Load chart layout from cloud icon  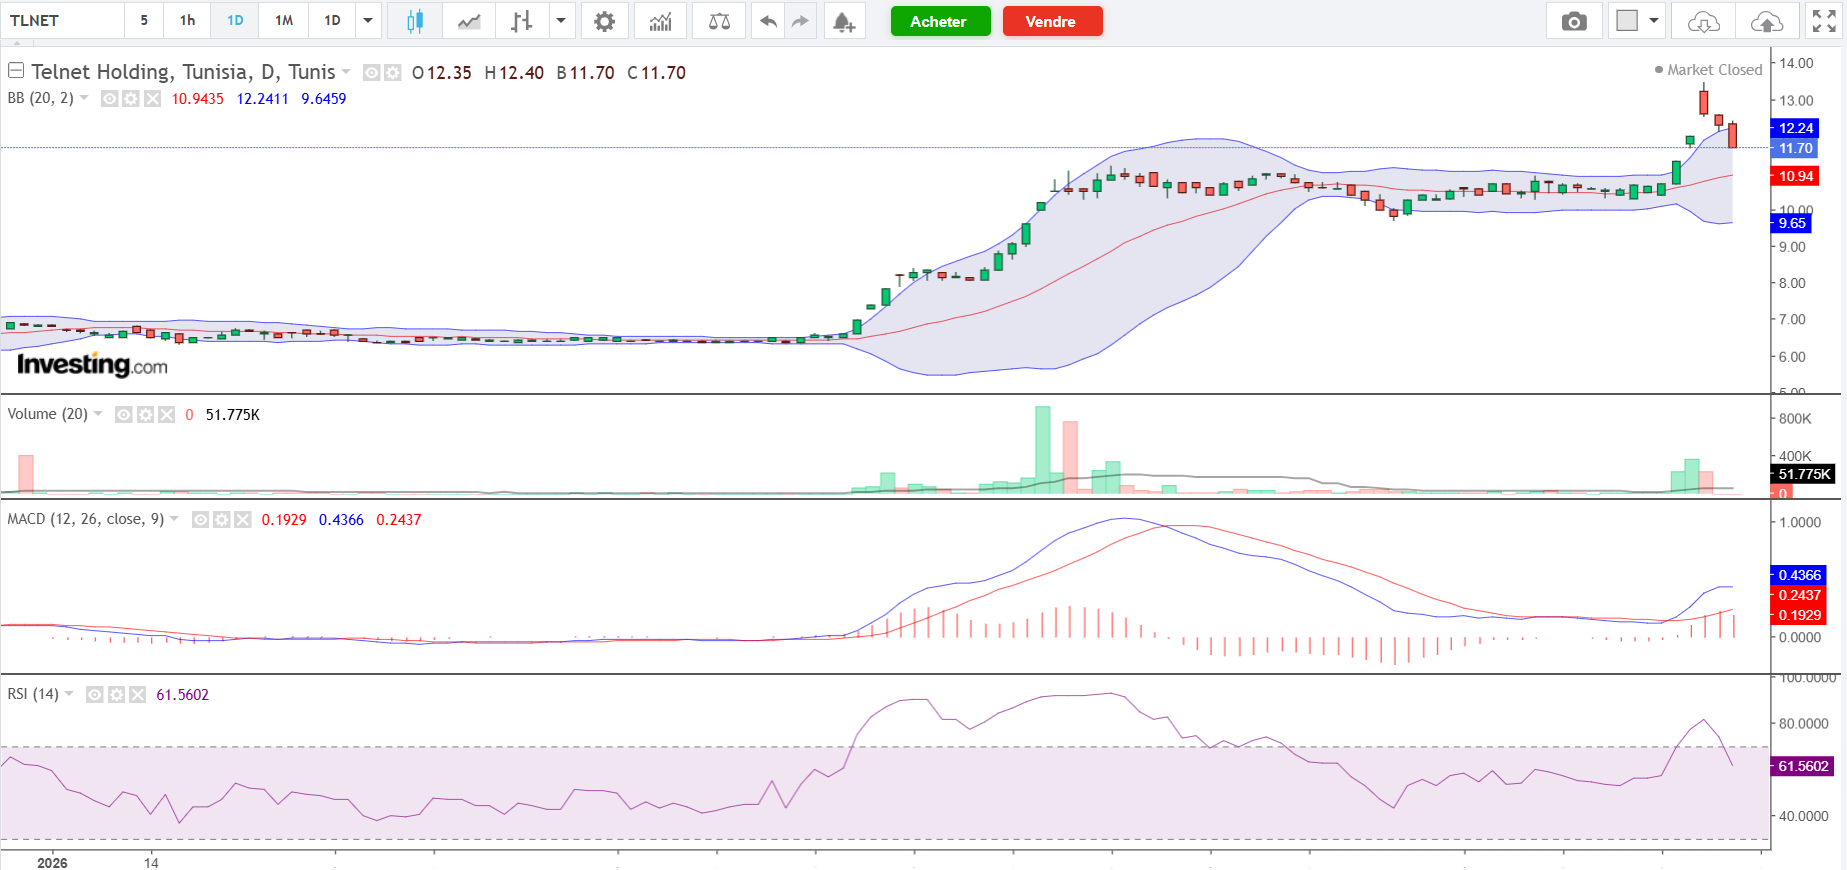1704,21
